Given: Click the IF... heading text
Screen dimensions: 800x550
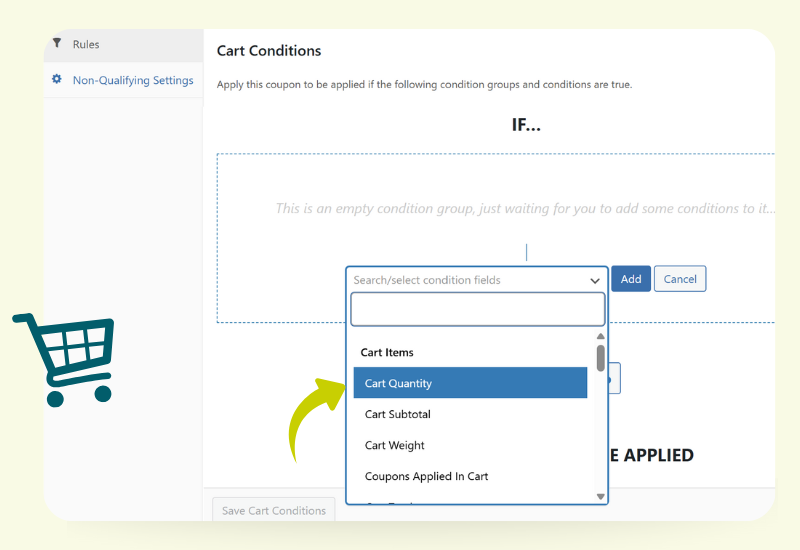Looking at the screenshot, I should pyautogui.click(x=526, y=125).
